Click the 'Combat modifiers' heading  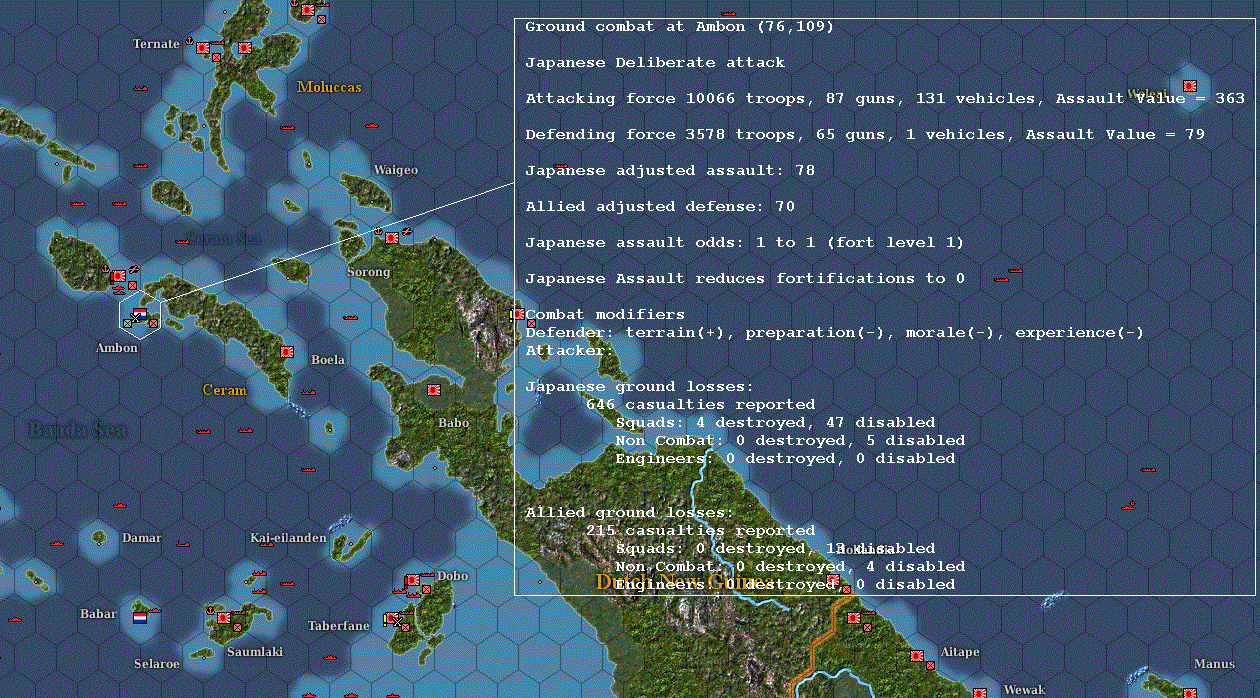(x=605, y=315)
